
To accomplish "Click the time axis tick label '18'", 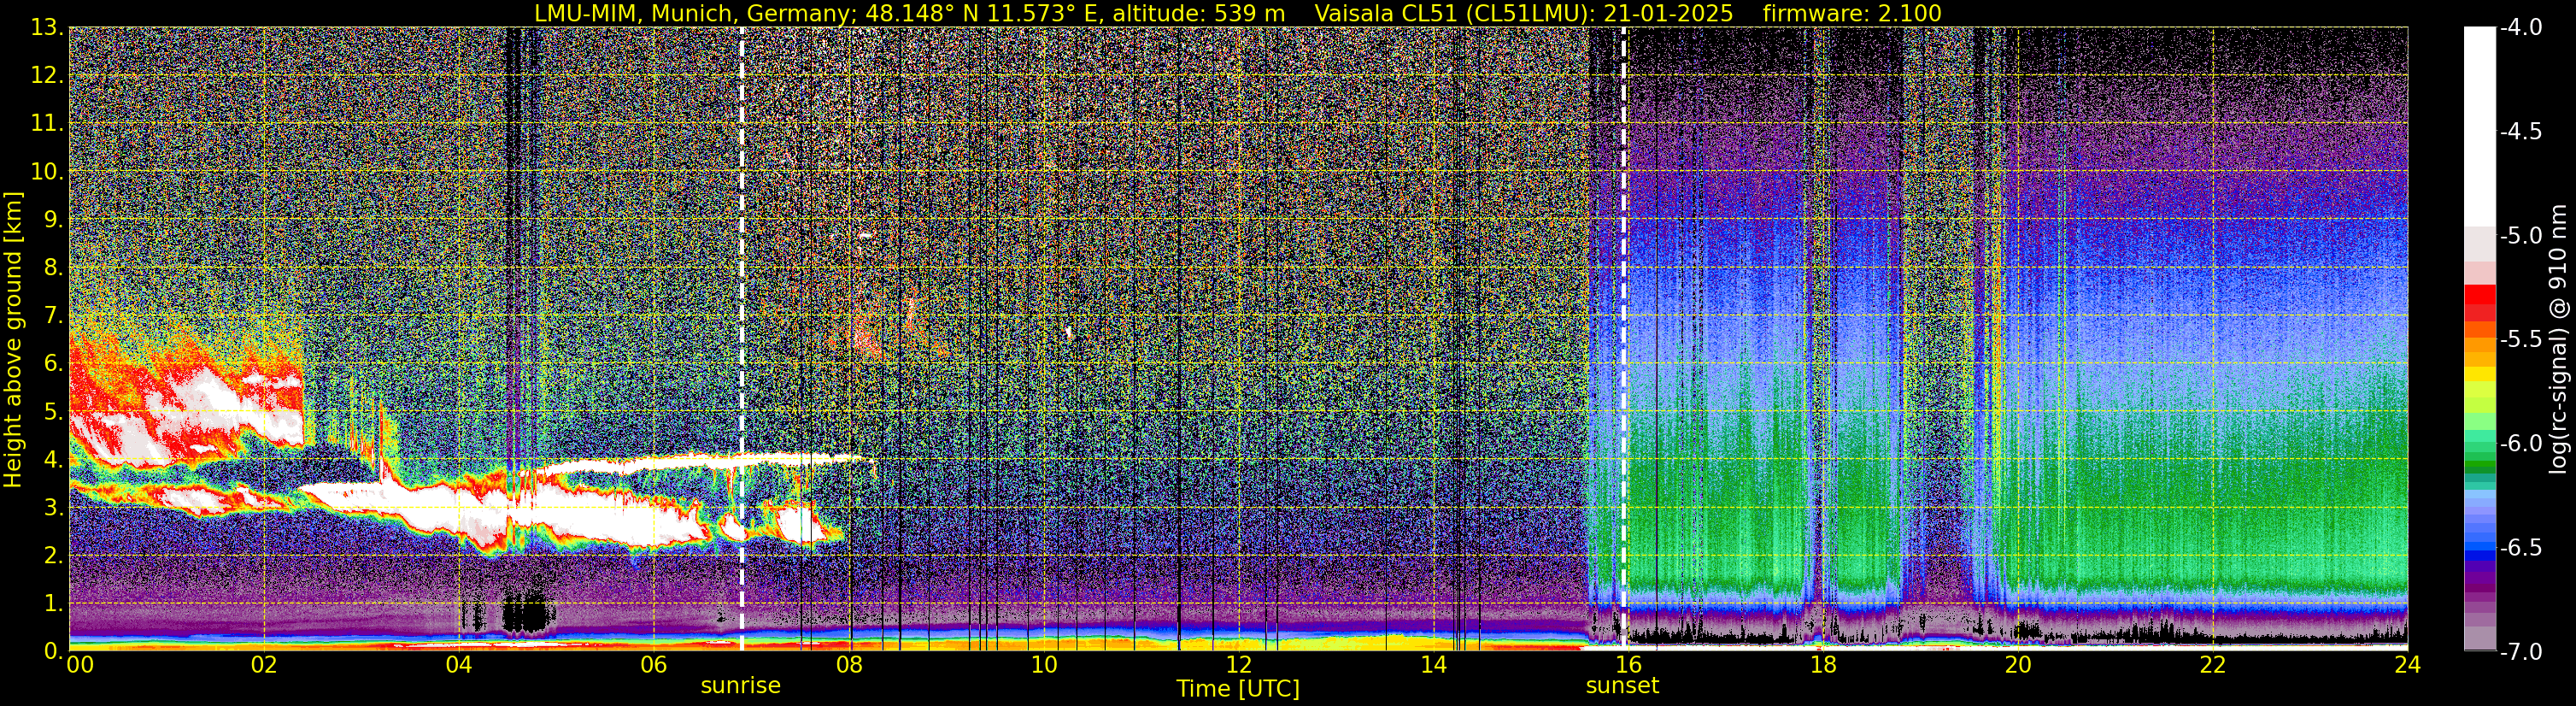I will 1823,666.
